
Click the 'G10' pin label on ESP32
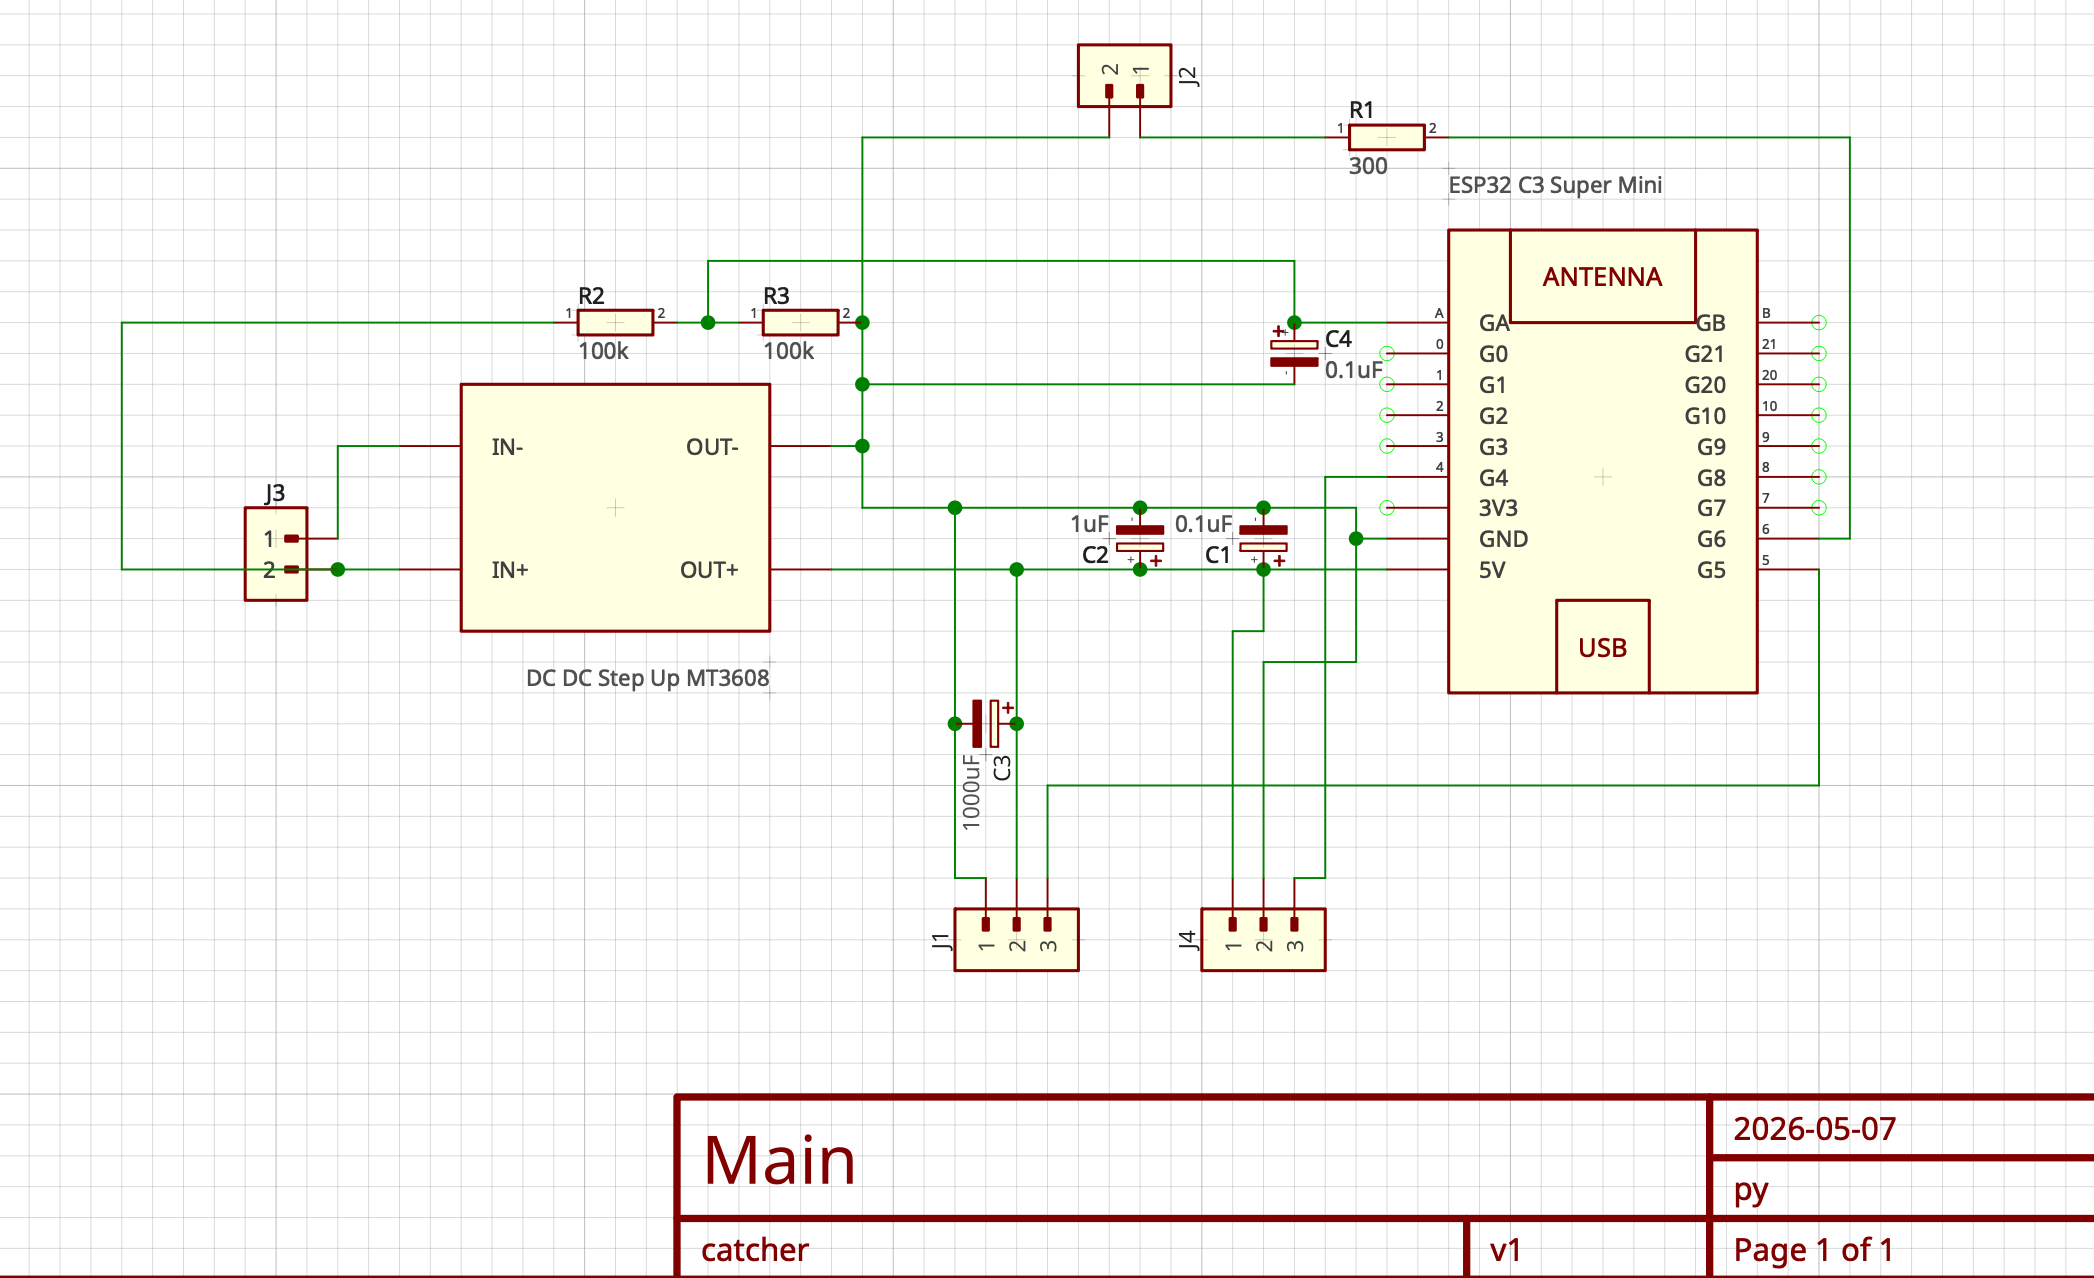(1705, 416)
